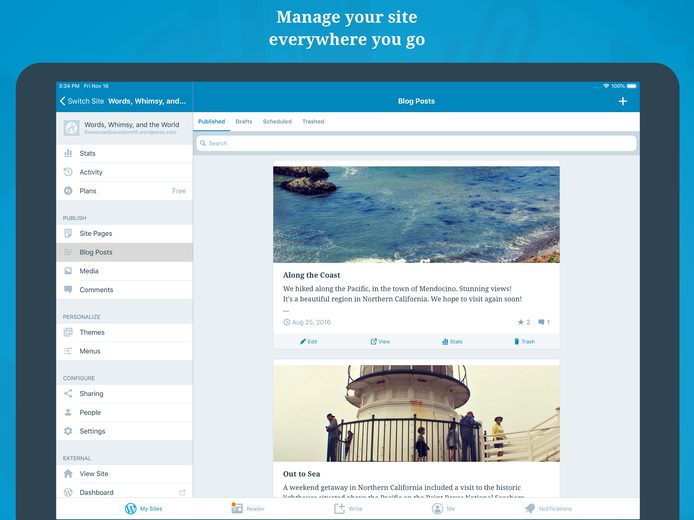This screenshot has height=520, width=694.
Task: Click the Wi-Fi status icon
Action: point(606,86)
